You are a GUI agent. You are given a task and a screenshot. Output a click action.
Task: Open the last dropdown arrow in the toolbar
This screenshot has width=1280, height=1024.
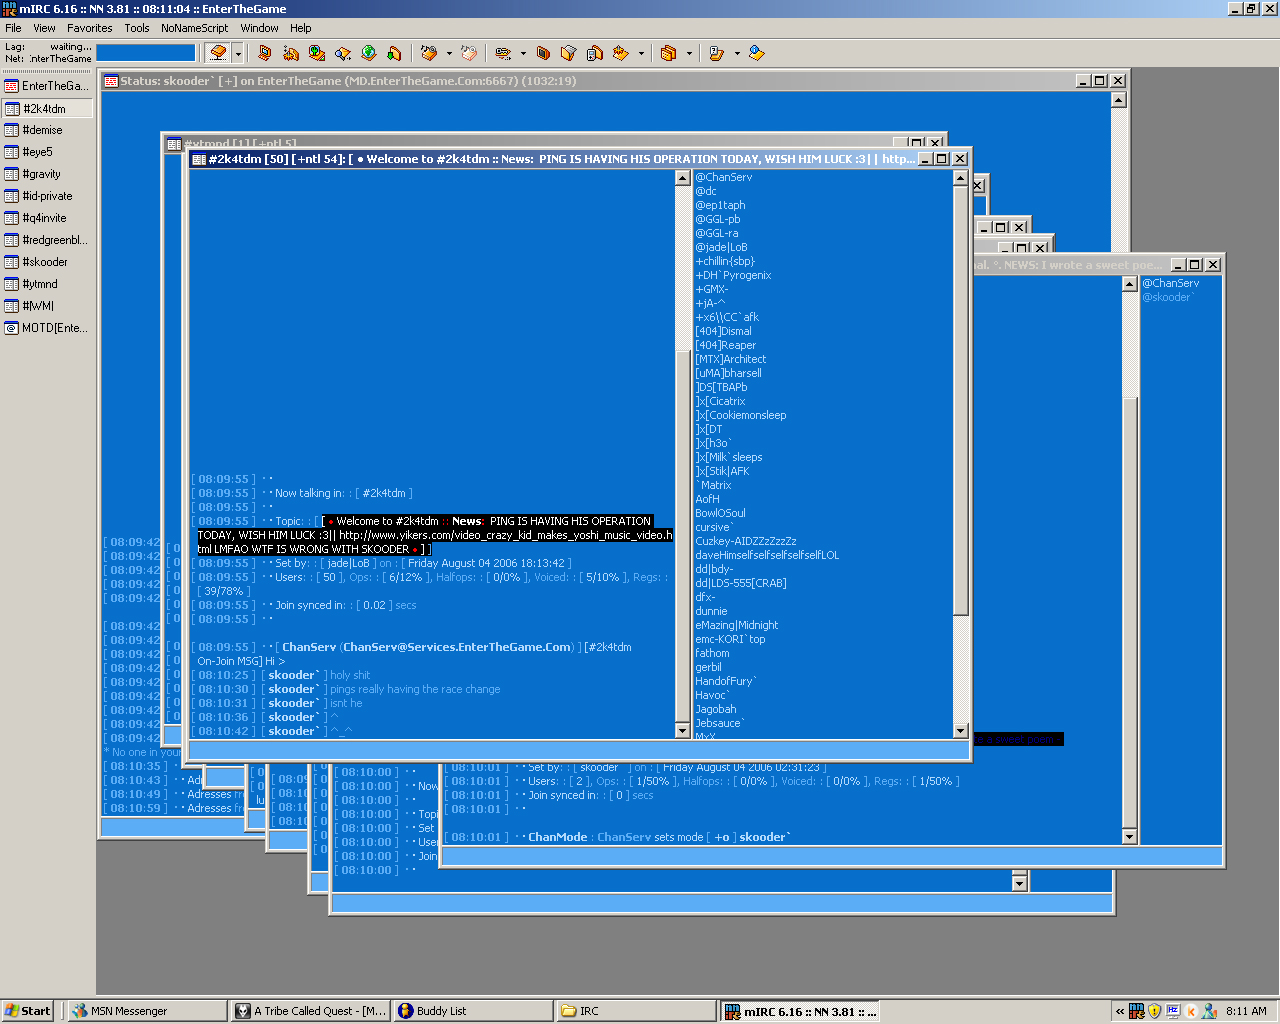click(x=737, y=54)
